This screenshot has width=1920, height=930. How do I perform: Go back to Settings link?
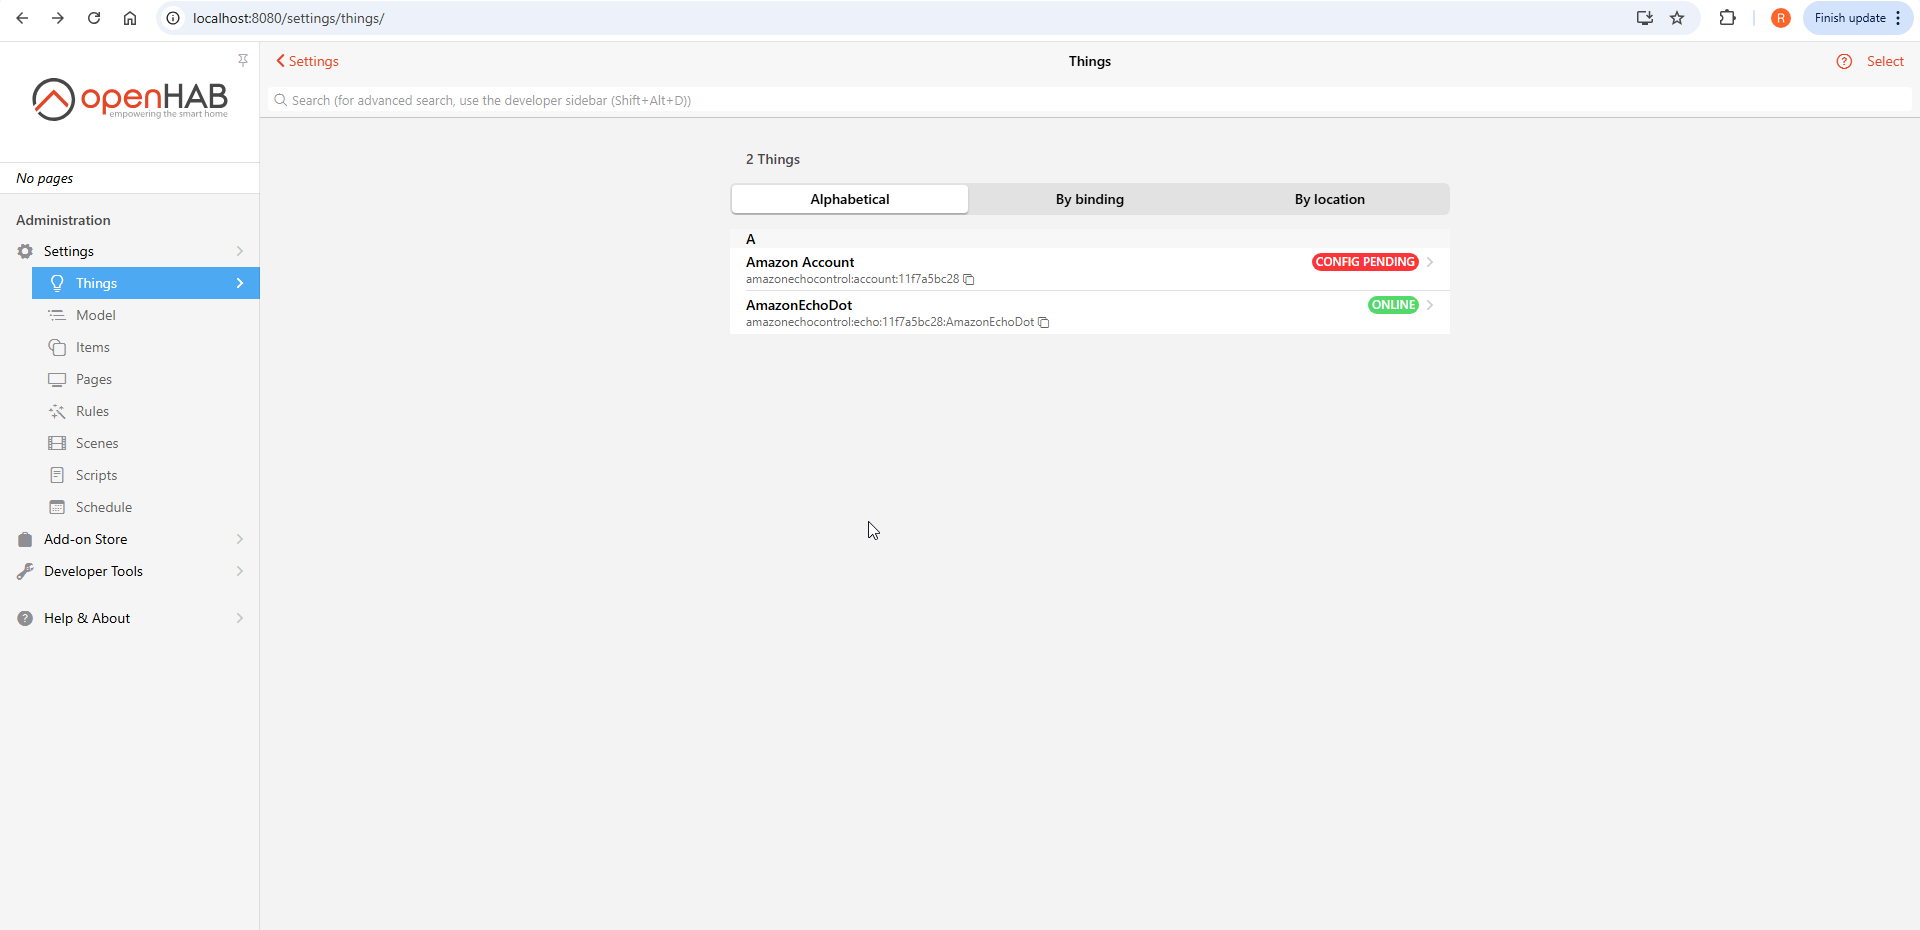(307, 61)
